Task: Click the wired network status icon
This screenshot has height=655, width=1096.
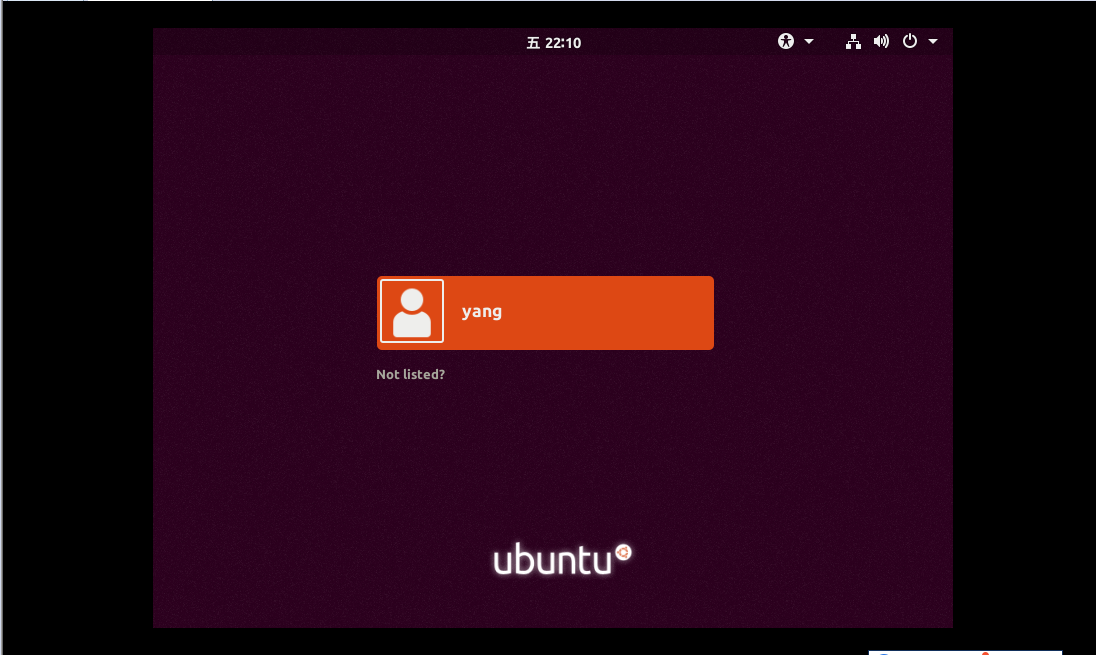Action: 853,41
